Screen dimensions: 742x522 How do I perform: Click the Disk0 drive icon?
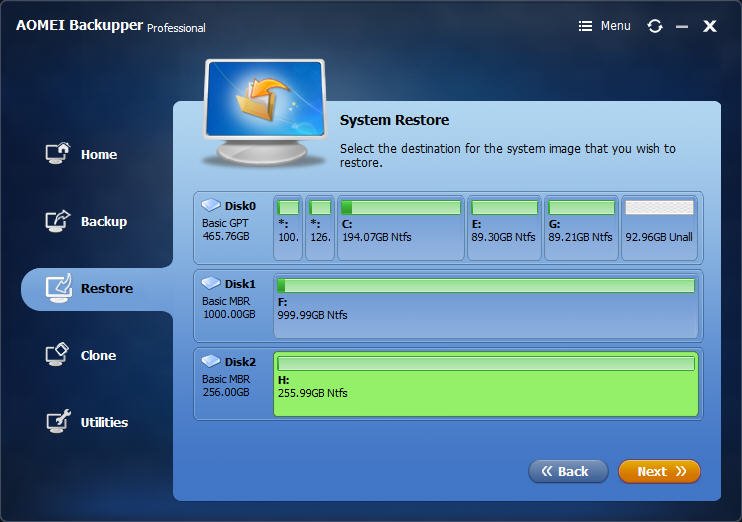211,205
